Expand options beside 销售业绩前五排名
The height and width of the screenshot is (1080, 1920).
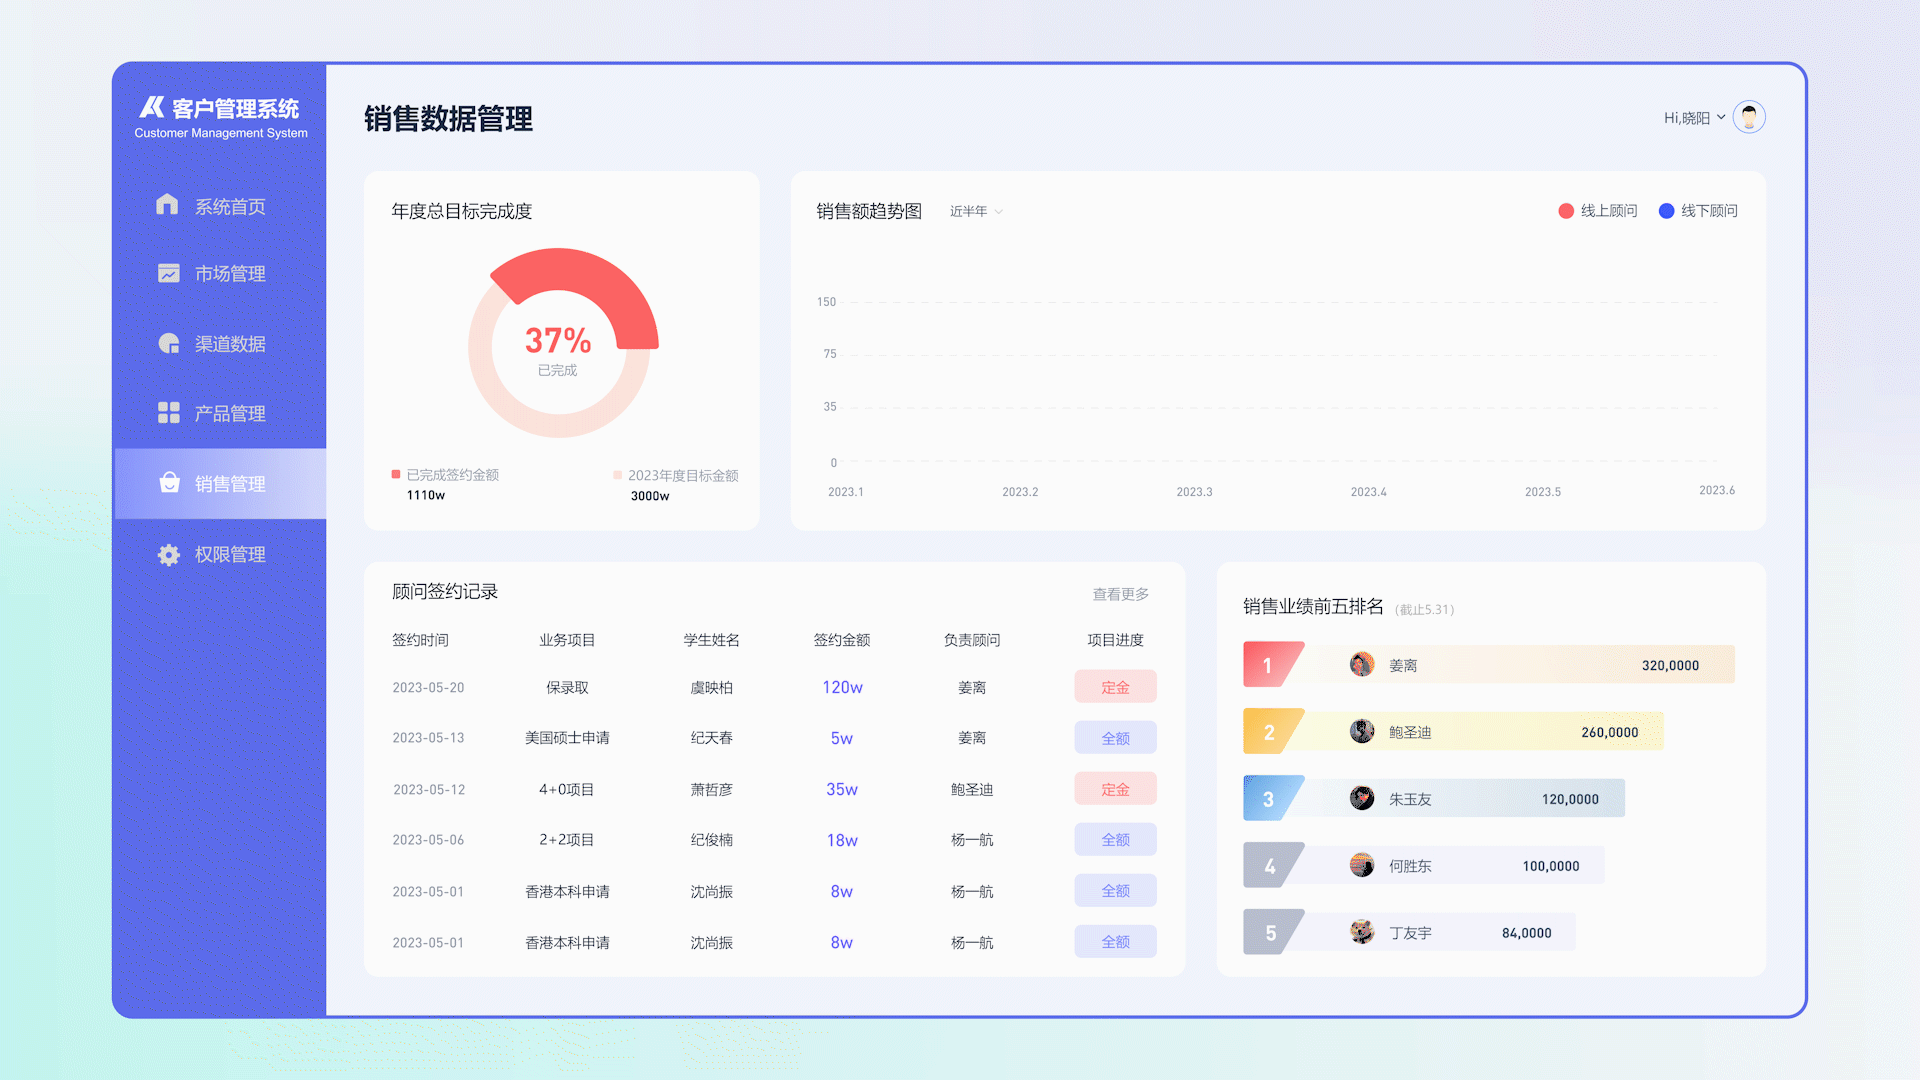tap(1425, 609)
